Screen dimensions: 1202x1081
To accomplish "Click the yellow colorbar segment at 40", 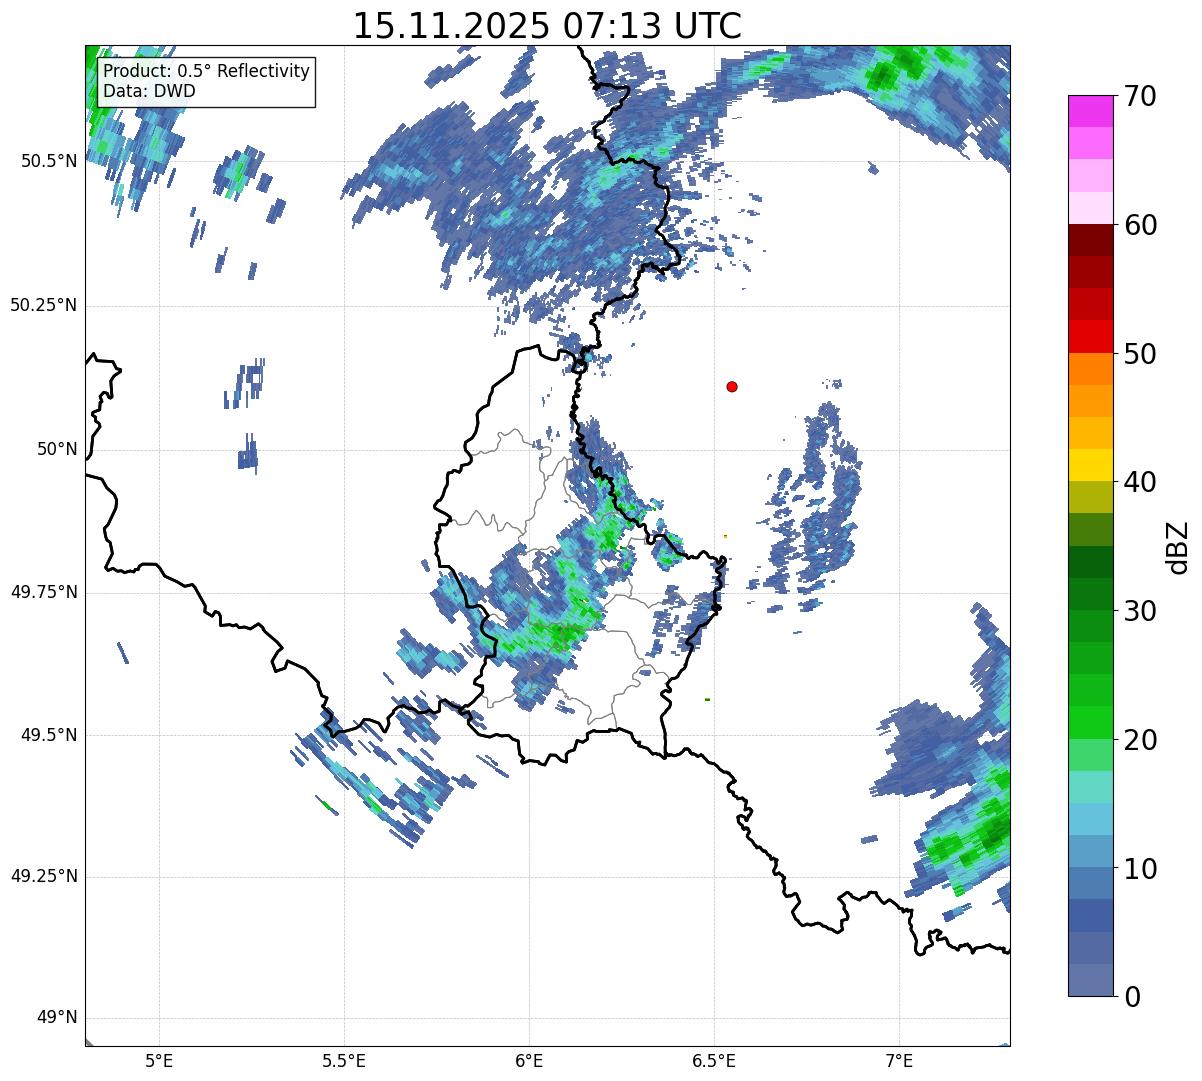I will pos(1090,465).
